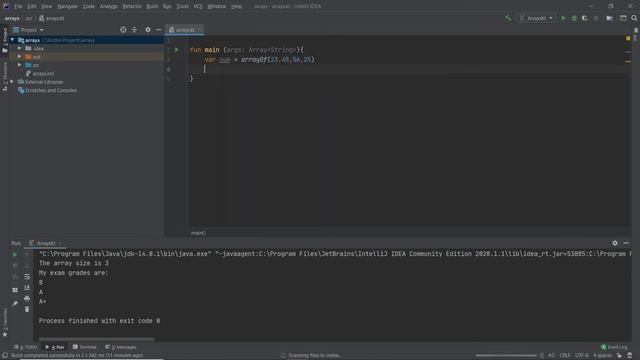Viewport: 640px width, 360px height.
Task: Open the Refactor menu
Action: coord(132,6)
